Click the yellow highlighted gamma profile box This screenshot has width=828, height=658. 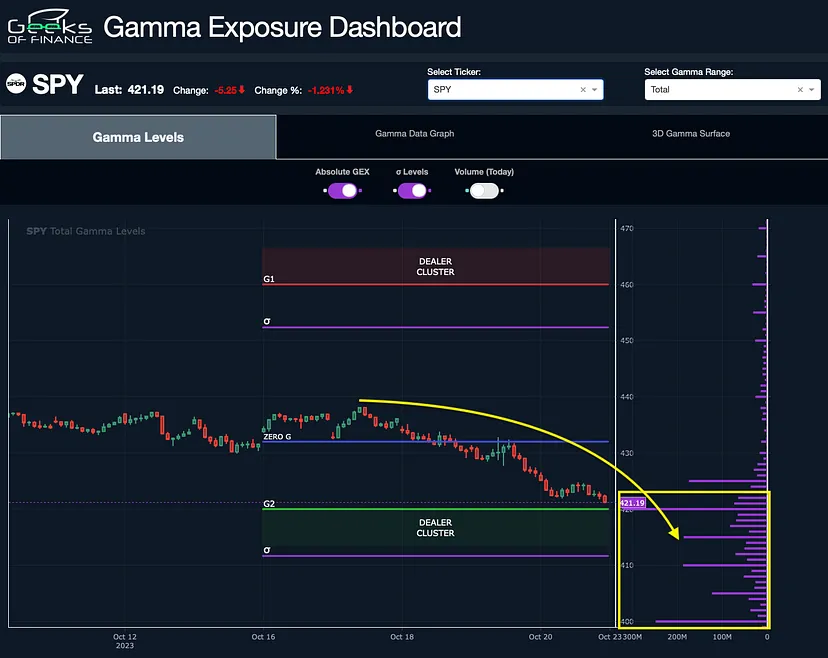pos(695,560)
